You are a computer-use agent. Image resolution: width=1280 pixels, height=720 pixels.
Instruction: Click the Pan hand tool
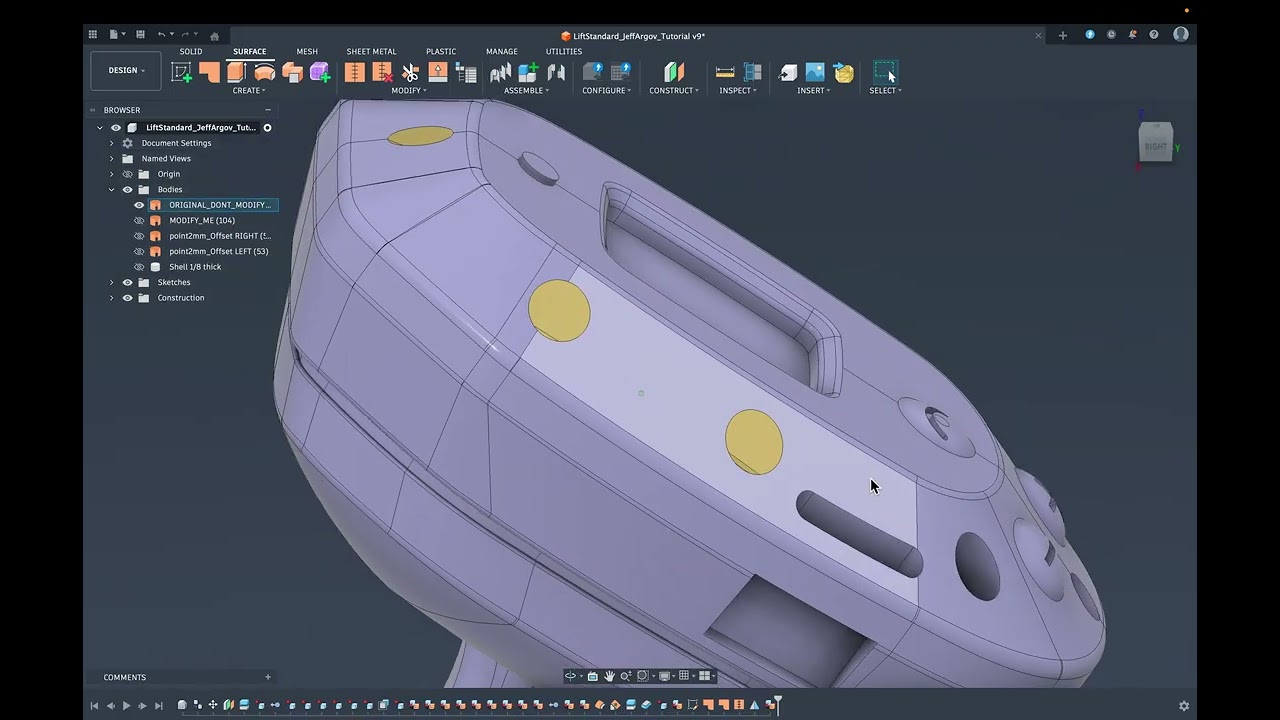pos(609,676)
